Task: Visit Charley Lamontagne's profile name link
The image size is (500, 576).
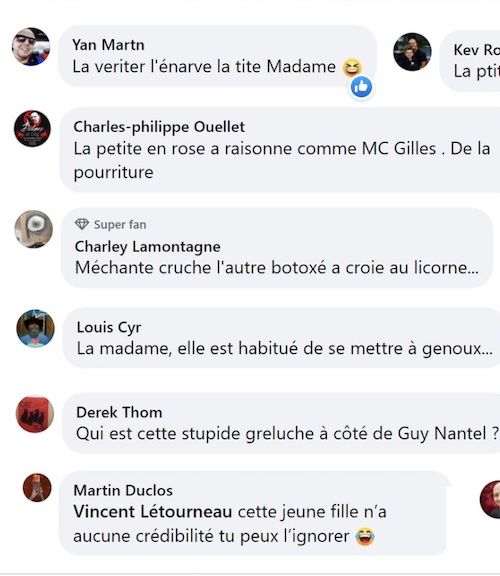Action: pyautogui.click(x=148, y=246)
